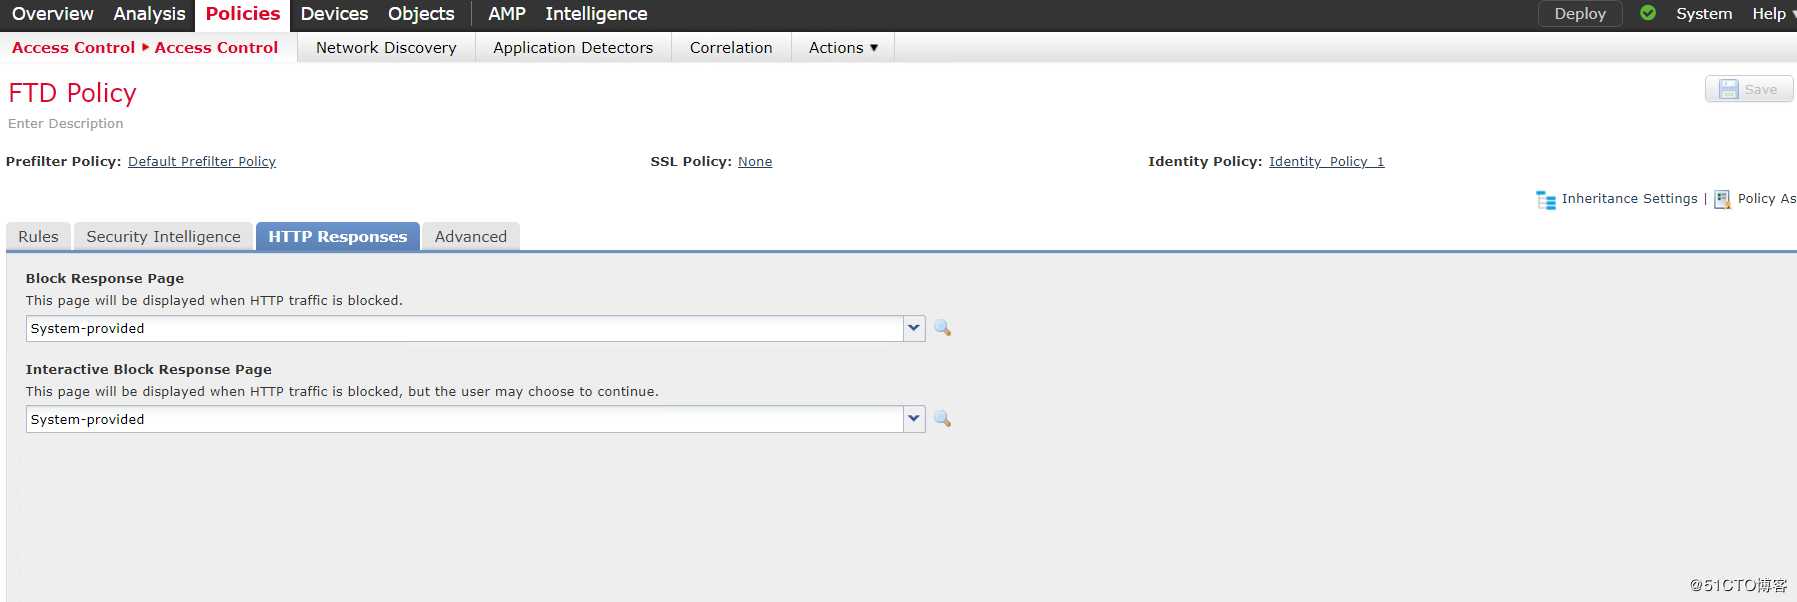The height and width of the screenshot is (602, 1797).
Task: Expand the Block Response Page dropdown
Action: pos(913,328)
